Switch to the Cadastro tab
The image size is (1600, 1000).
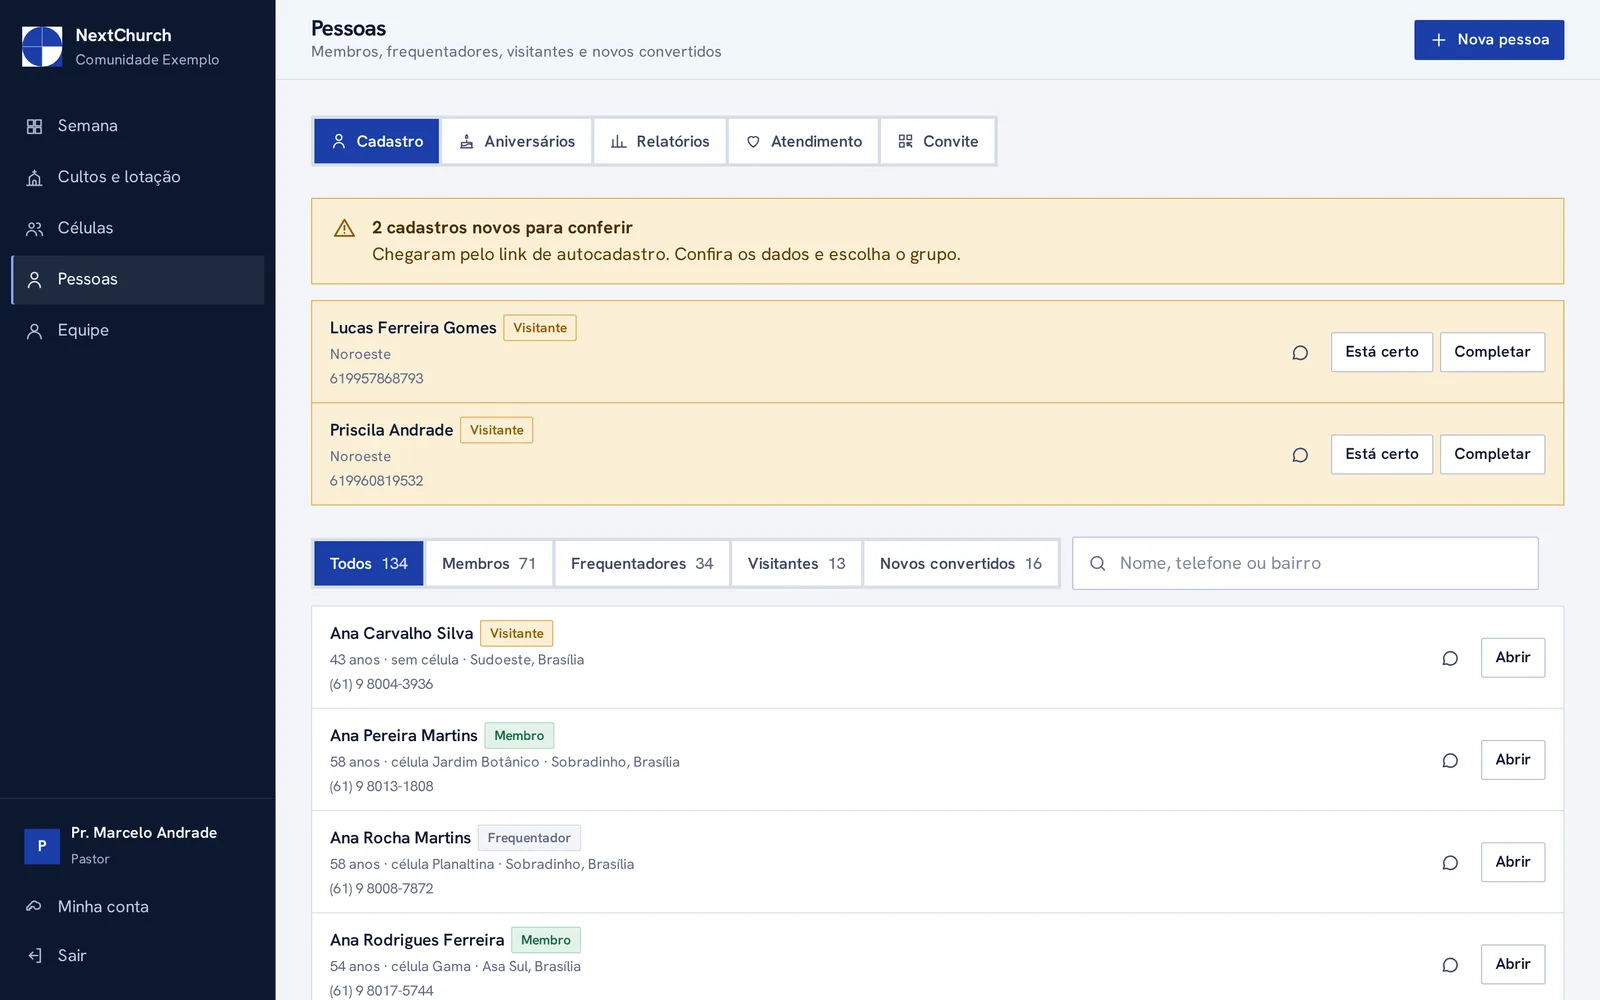tap(377, 141)
